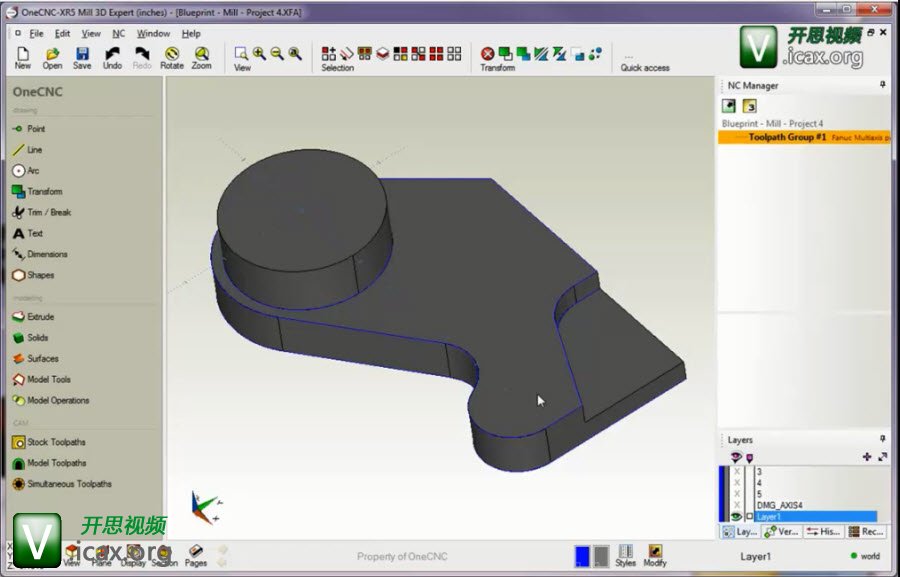This screenshot has height=577, width=900.
Task: Expand the Layers panel with the arrows icon
Action: pyautogui.click(x=883, y=457)
